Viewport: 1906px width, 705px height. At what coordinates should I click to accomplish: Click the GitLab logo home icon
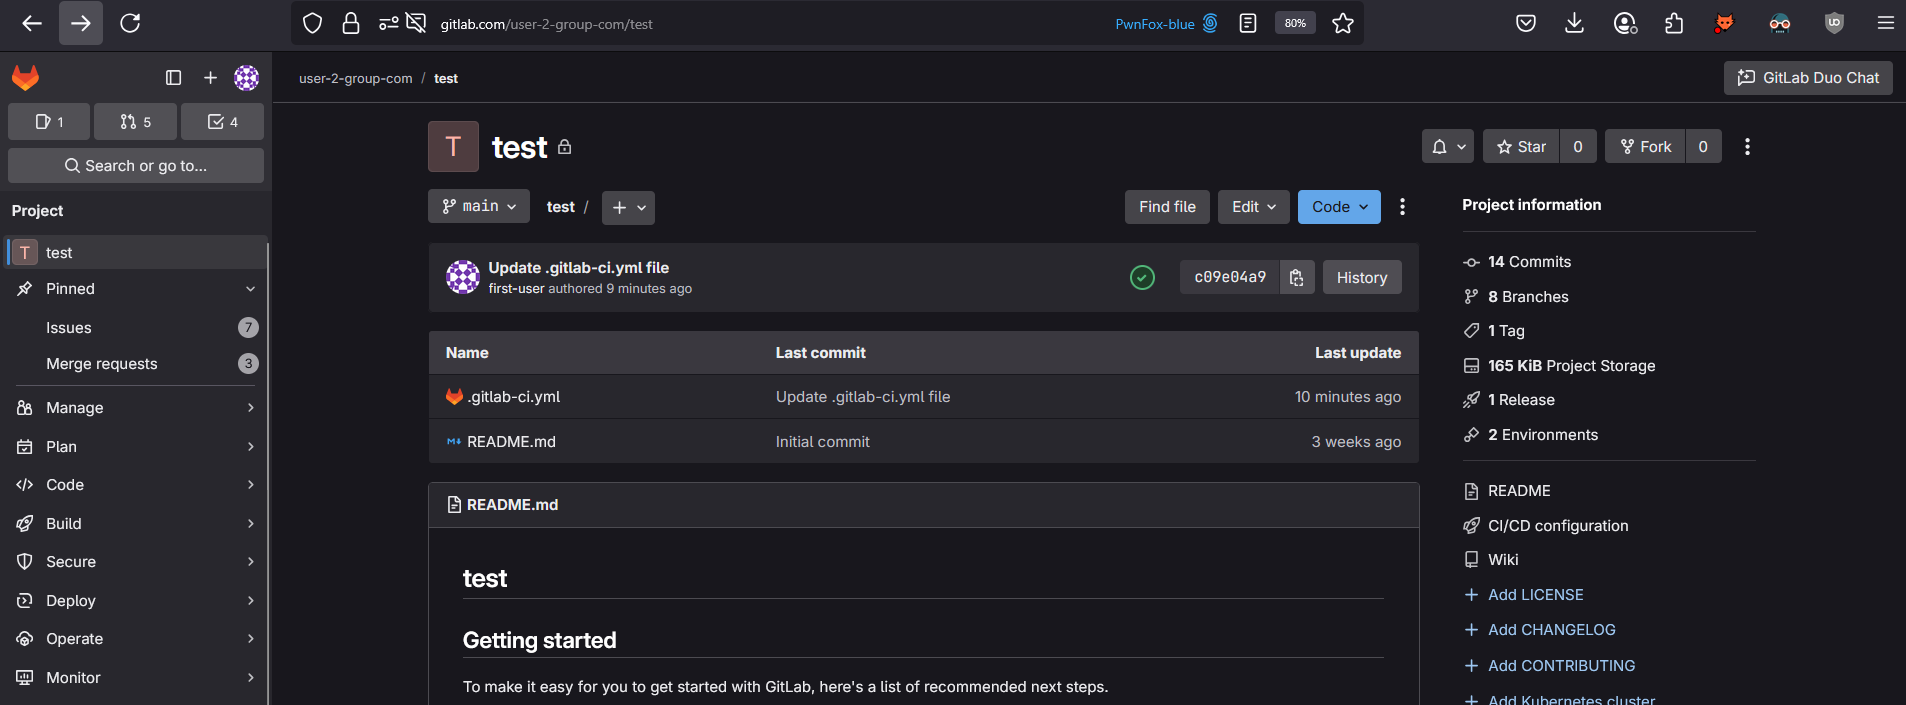pyautogui.click(x=25, y=78)
